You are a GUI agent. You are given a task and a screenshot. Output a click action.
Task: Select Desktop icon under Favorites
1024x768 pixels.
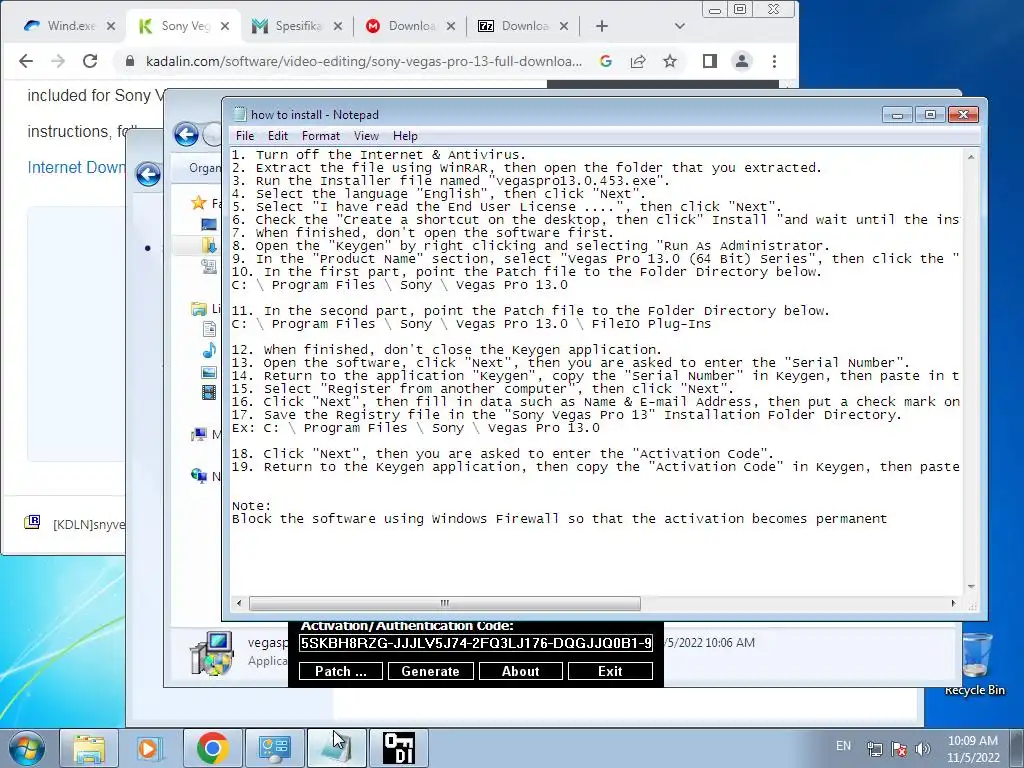point(209,225)
